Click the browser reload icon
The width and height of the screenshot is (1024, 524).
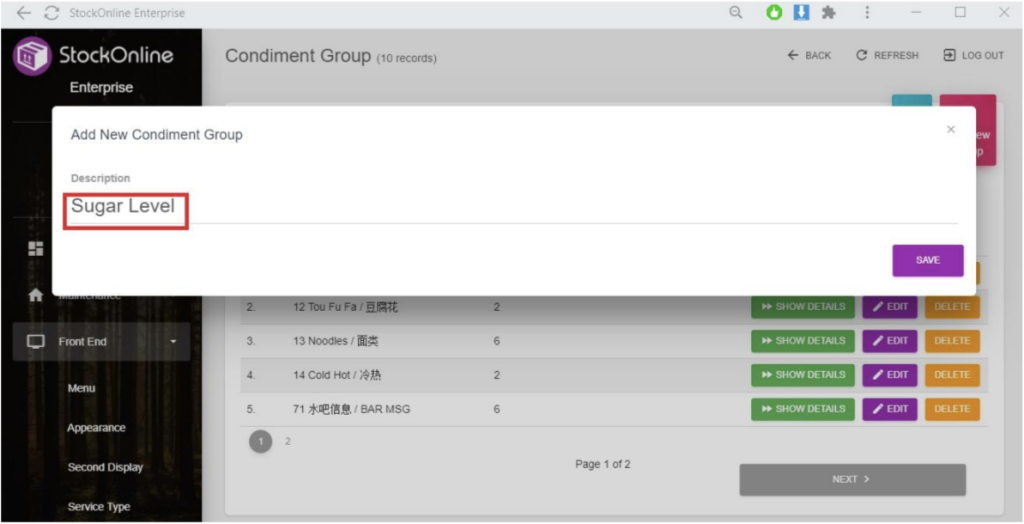51,13
